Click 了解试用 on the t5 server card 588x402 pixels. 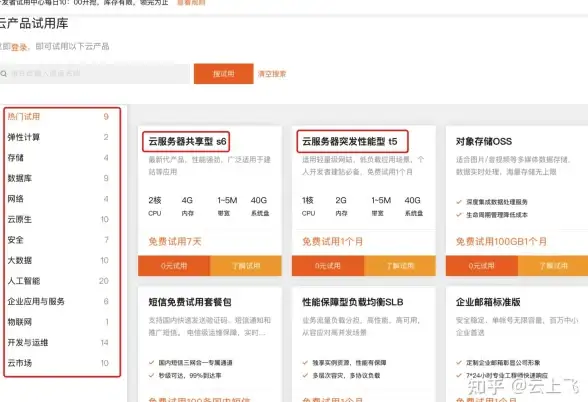pos(400,266)
